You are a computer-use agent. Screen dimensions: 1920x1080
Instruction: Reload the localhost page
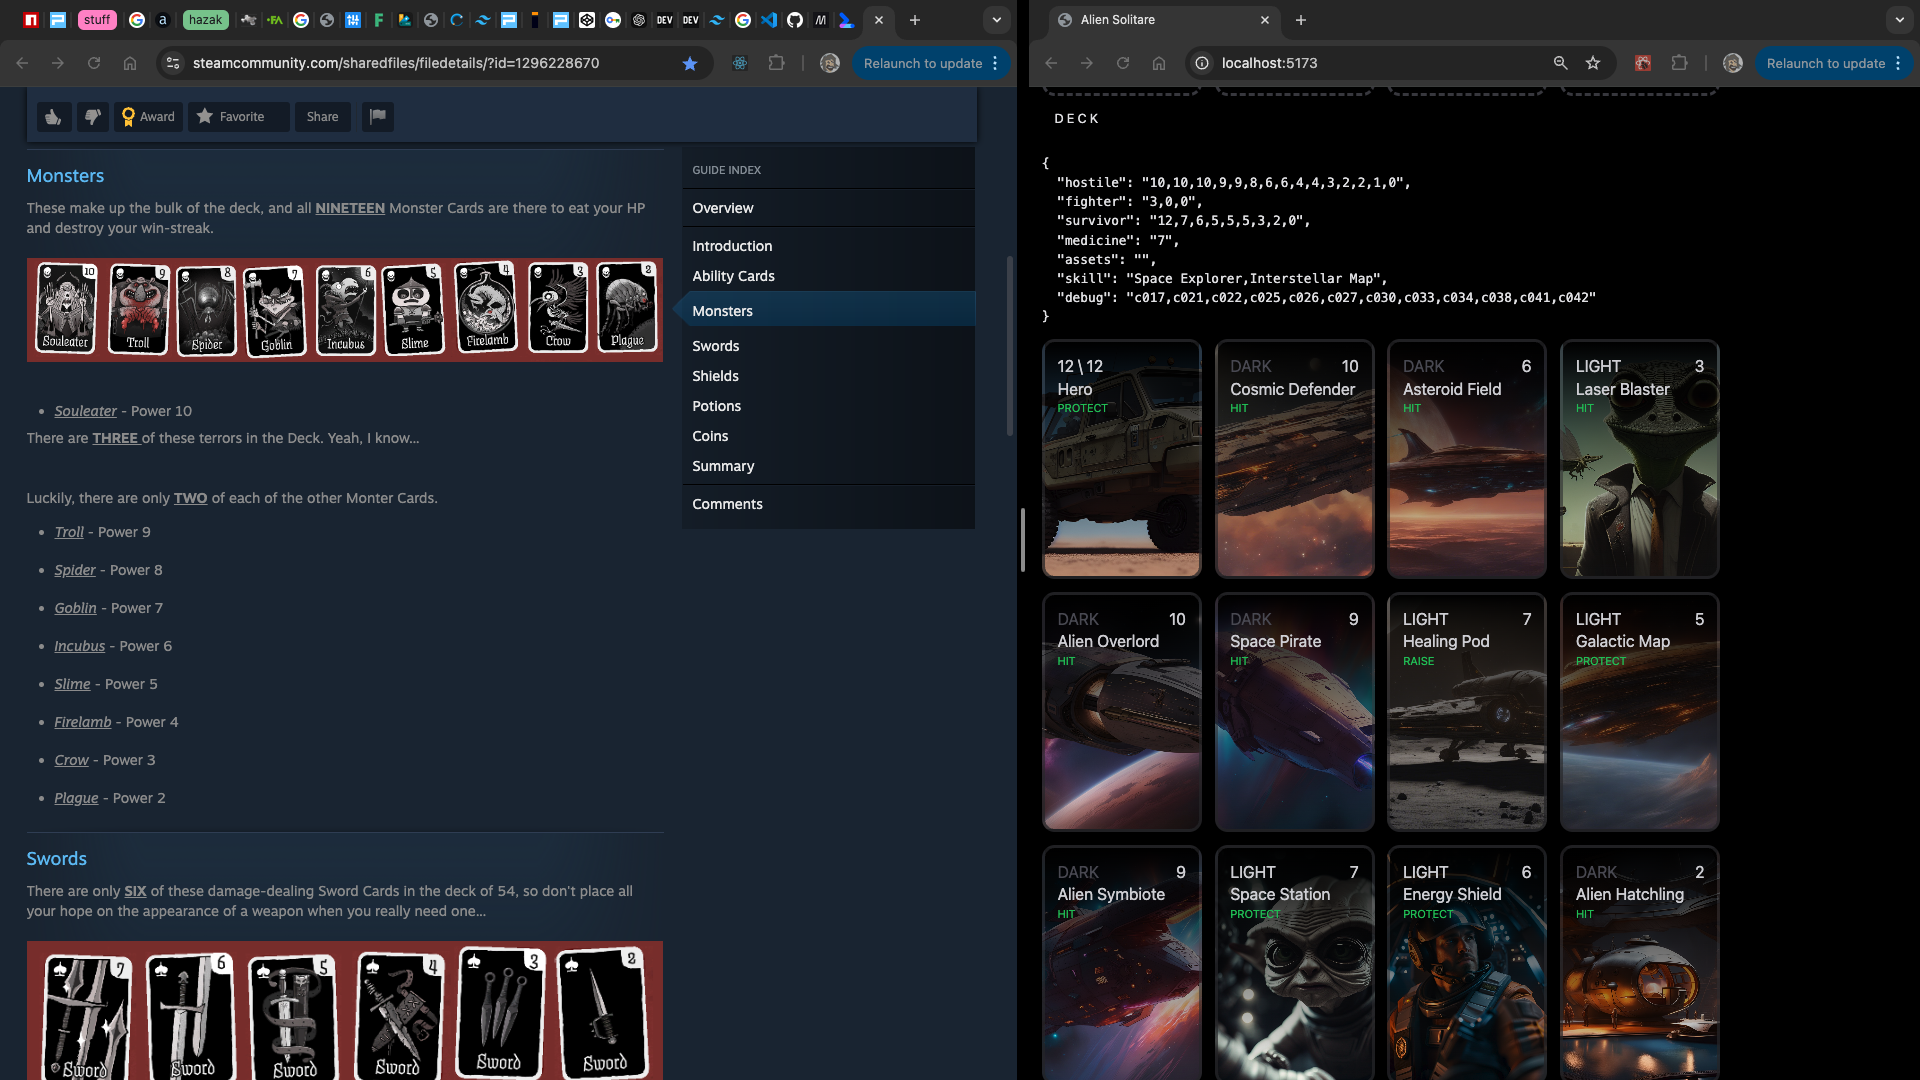coord(1123,63)
